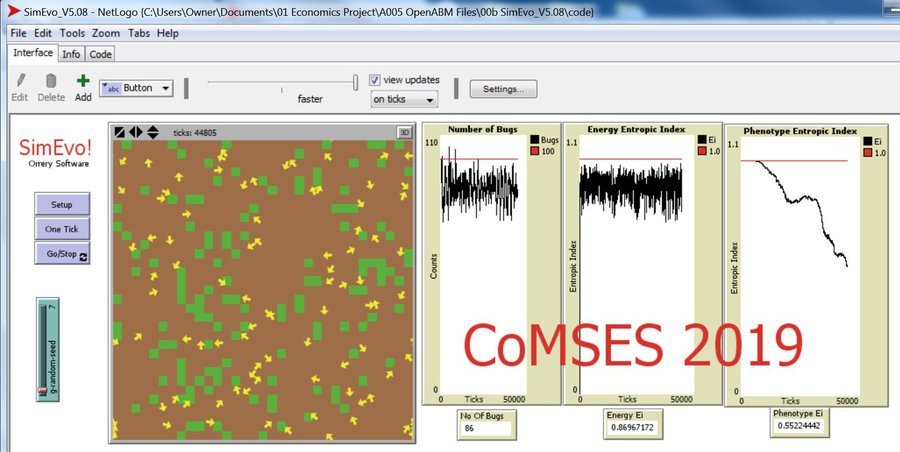Click the One Tick button
Viewport: 900px width, 452px height.
point(62,229)
